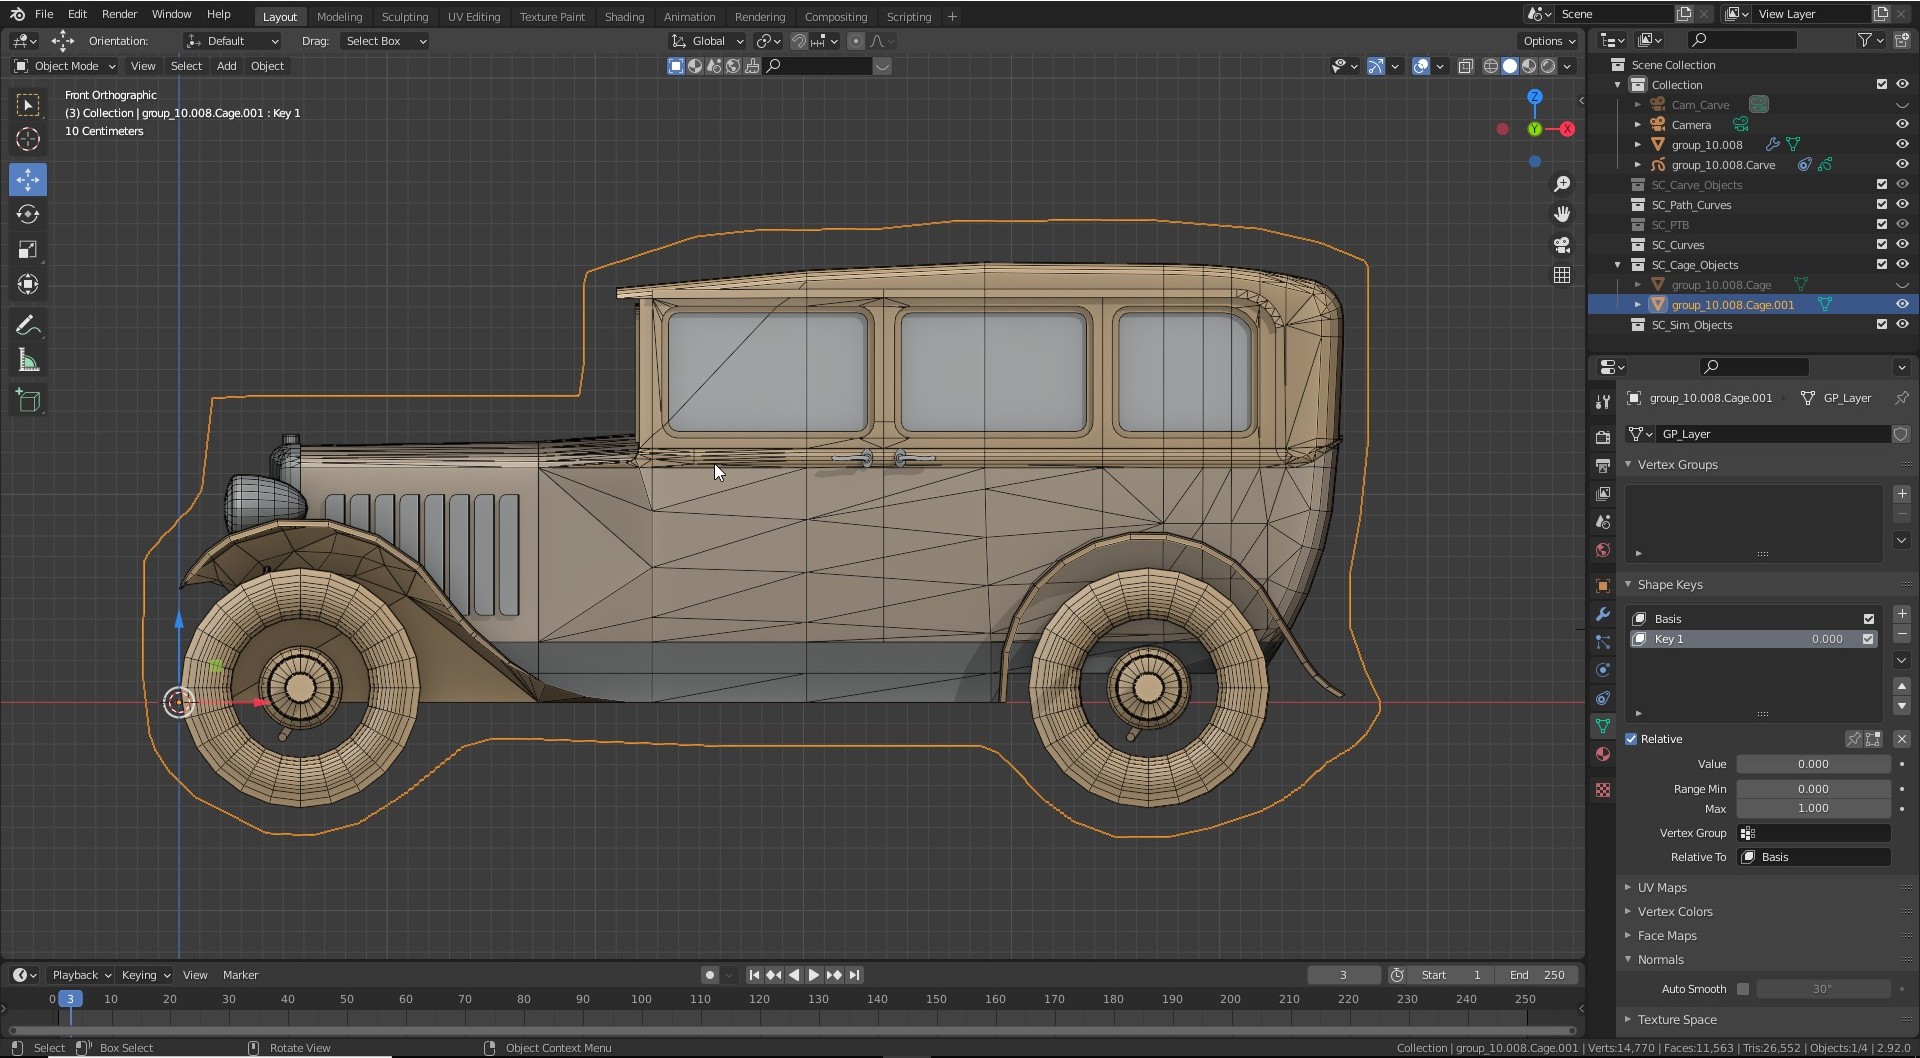This screenshot has height=1058, width=1920.
Task: Toggle Basis shape key checkbox
Action: coord(1868,619)
